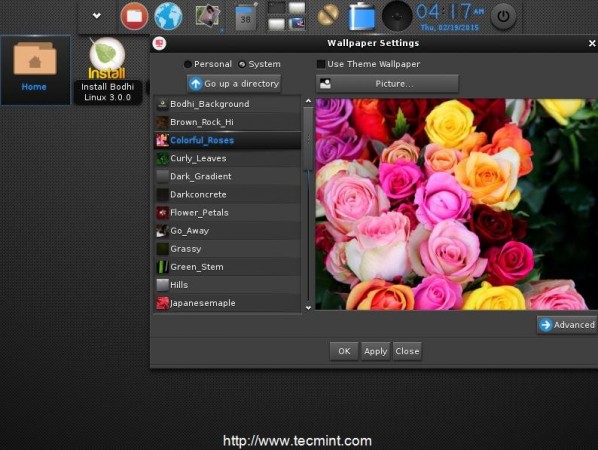Click scroll-down arrow of wallpaper list
598x450 pixels.
tap(308, 307)
